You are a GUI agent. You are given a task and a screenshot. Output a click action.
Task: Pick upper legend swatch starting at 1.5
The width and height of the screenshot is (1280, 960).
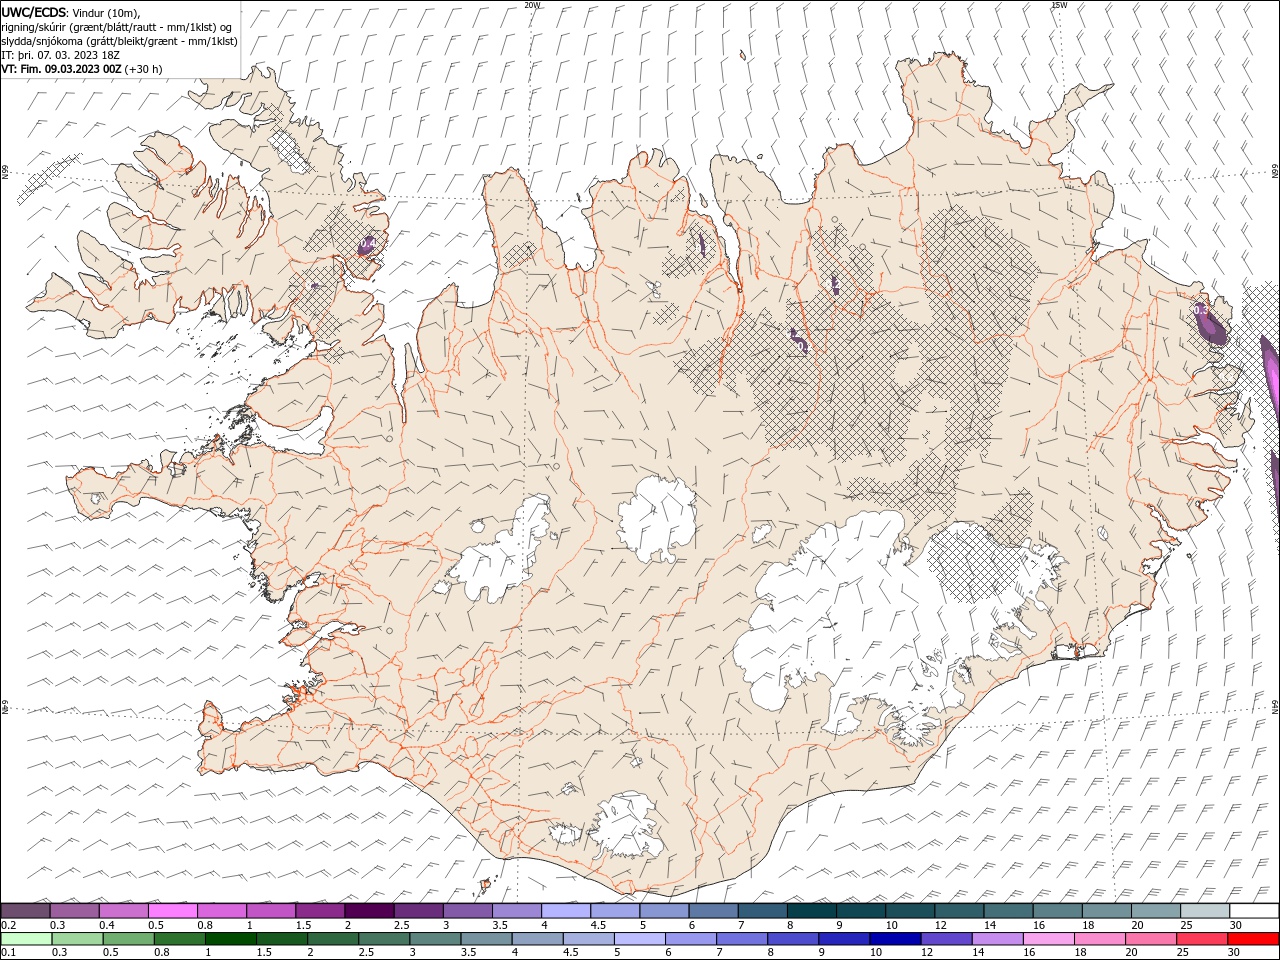tap(320, 911)
